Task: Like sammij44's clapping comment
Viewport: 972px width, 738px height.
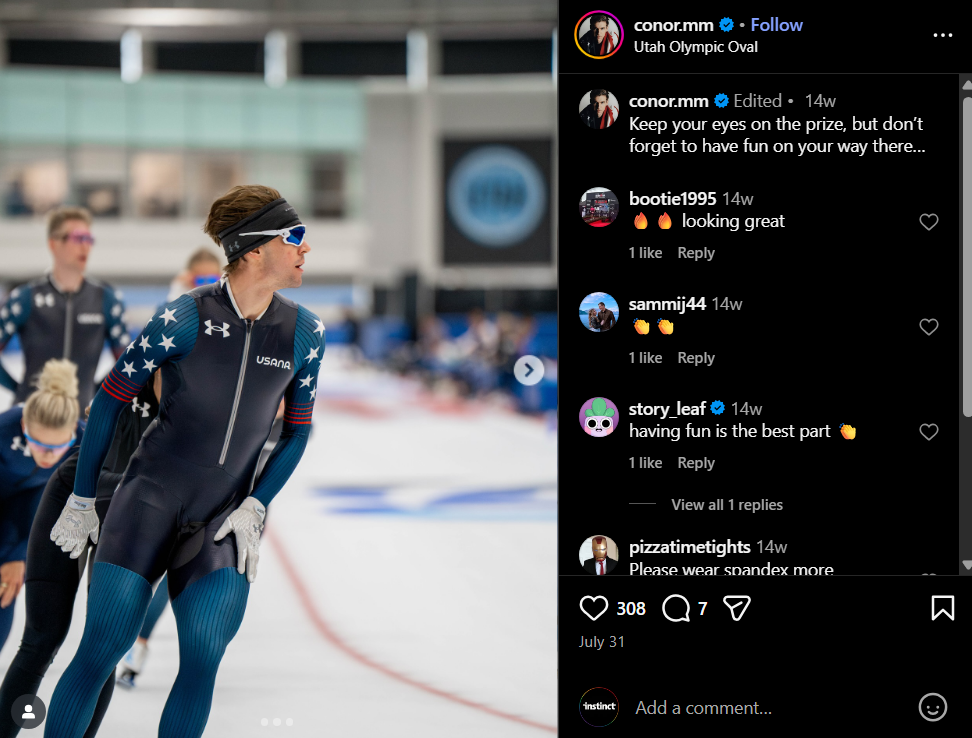Action: click(x=928, y=327)
